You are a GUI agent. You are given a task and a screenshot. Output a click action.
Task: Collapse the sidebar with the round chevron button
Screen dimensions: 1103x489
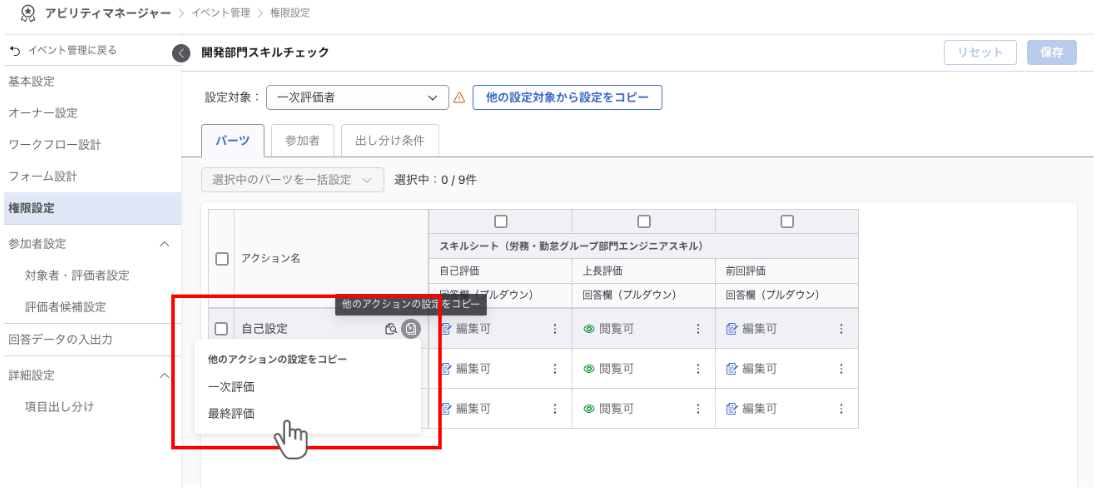point(181,53)
